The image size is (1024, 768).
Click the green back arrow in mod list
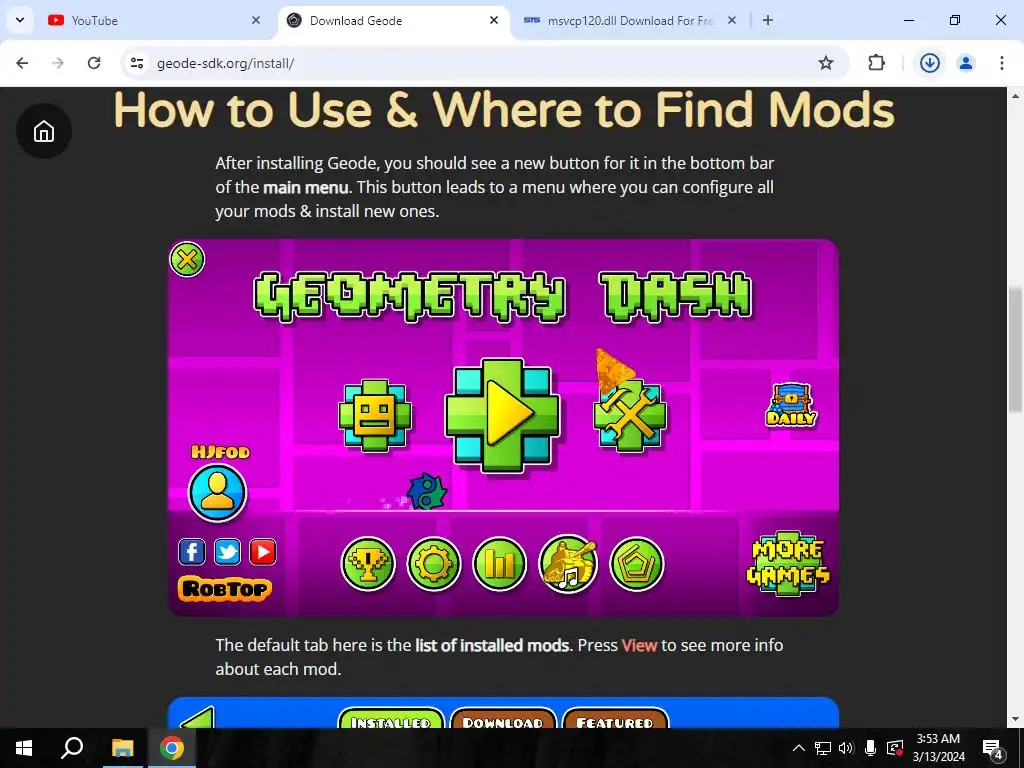pyautogui.click(x=197, y=717)
